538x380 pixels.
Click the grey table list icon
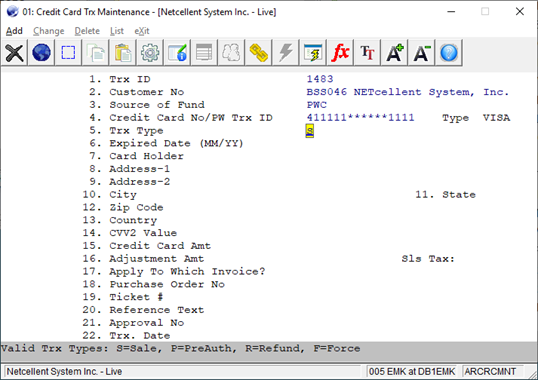(x=204, y=53)
